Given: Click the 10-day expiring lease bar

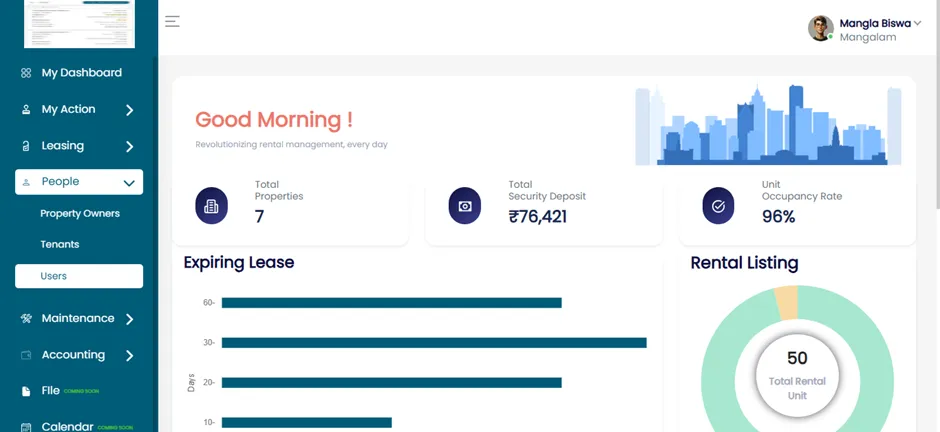Looking at the screenshot, I should 306,422.
